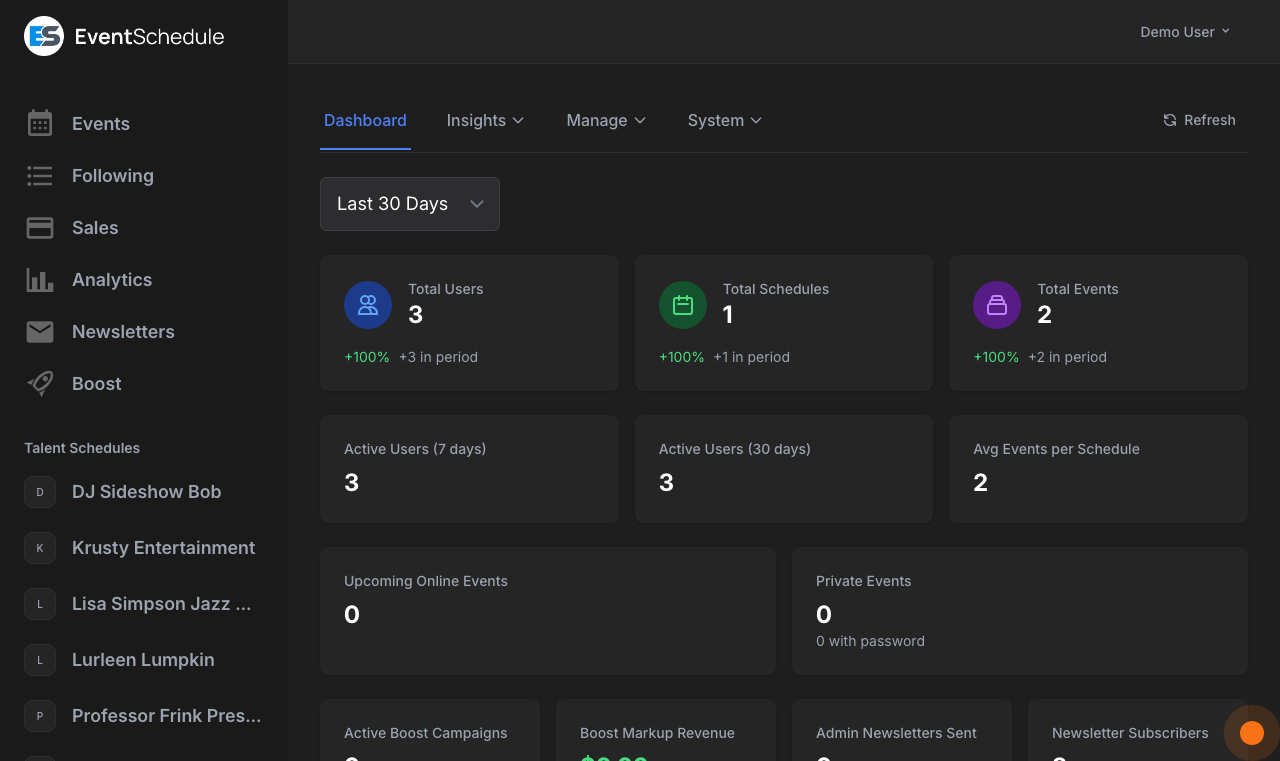Click the DJ Sideshow Bob avatar badge
The height and width of the screenshot is (761, 1280).
click(40, 492)
